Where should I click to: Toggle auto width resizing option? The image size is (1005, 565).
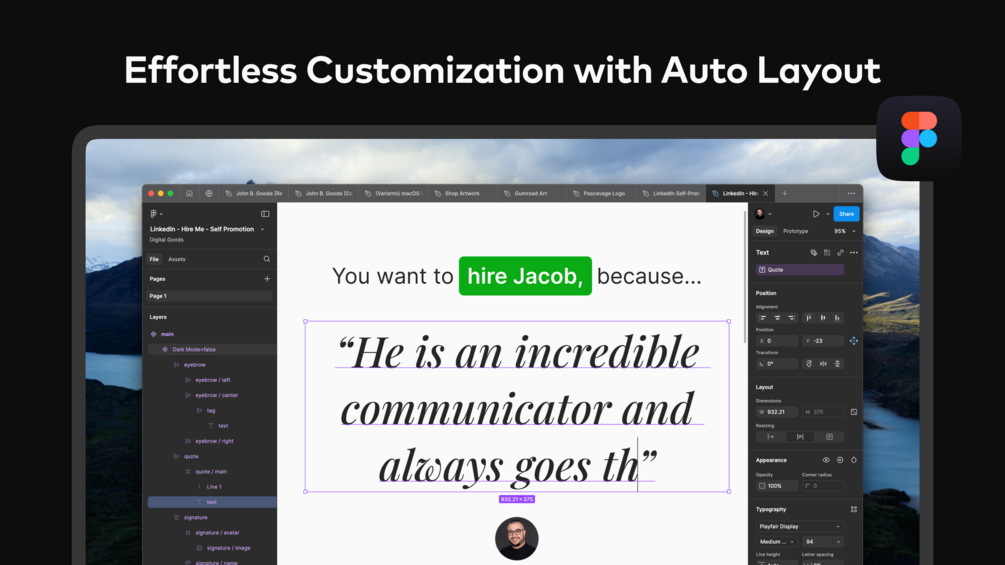(x=771, y=437)
